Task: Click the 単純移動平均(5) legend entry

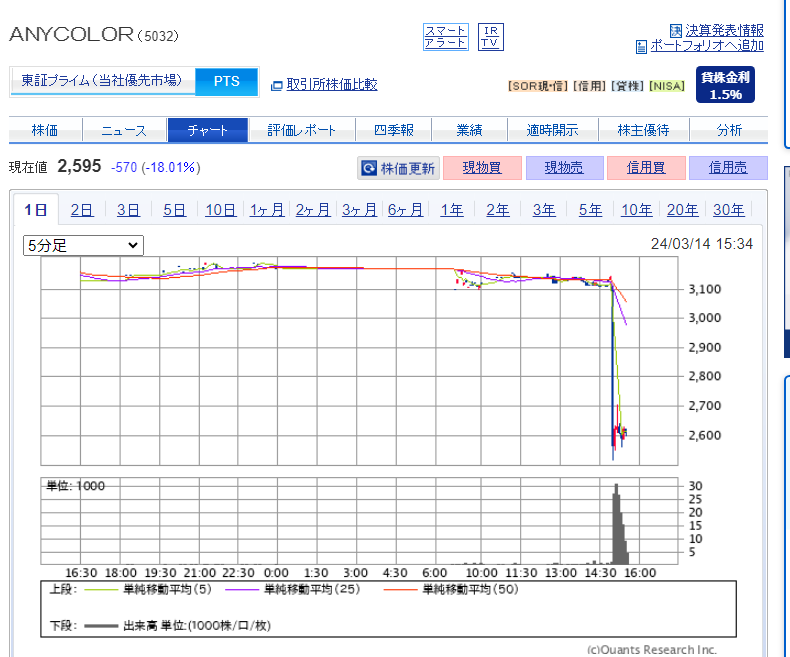Action: pyautogui.click(x=148, y=589)
